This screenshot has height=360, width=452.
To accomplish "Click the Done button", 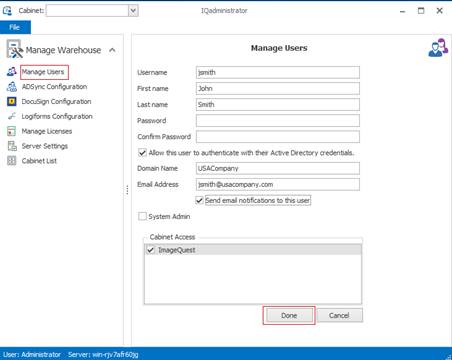I will point(289,315).
